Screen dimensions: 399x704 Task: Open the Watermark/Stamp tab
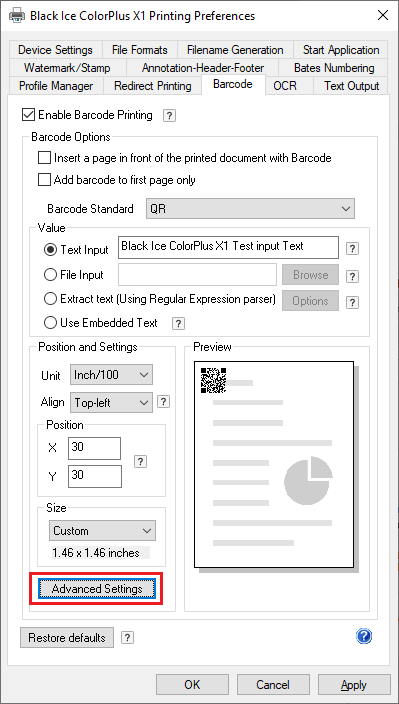(x=67, y=68)
